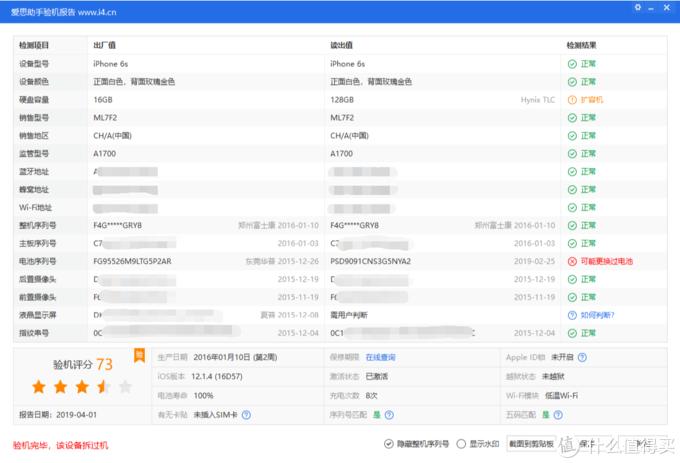
Task: Click the green check icon in the 后置摄像头 row
Action: pyautogui.click(x=572, y=279)
